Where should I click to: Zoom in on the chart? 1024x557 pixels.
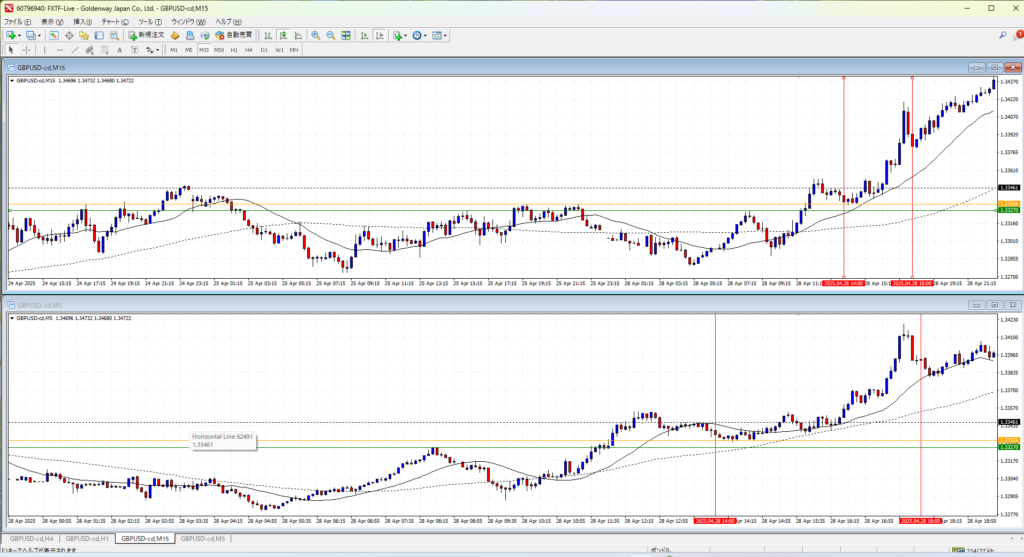(x=315, y=36)
